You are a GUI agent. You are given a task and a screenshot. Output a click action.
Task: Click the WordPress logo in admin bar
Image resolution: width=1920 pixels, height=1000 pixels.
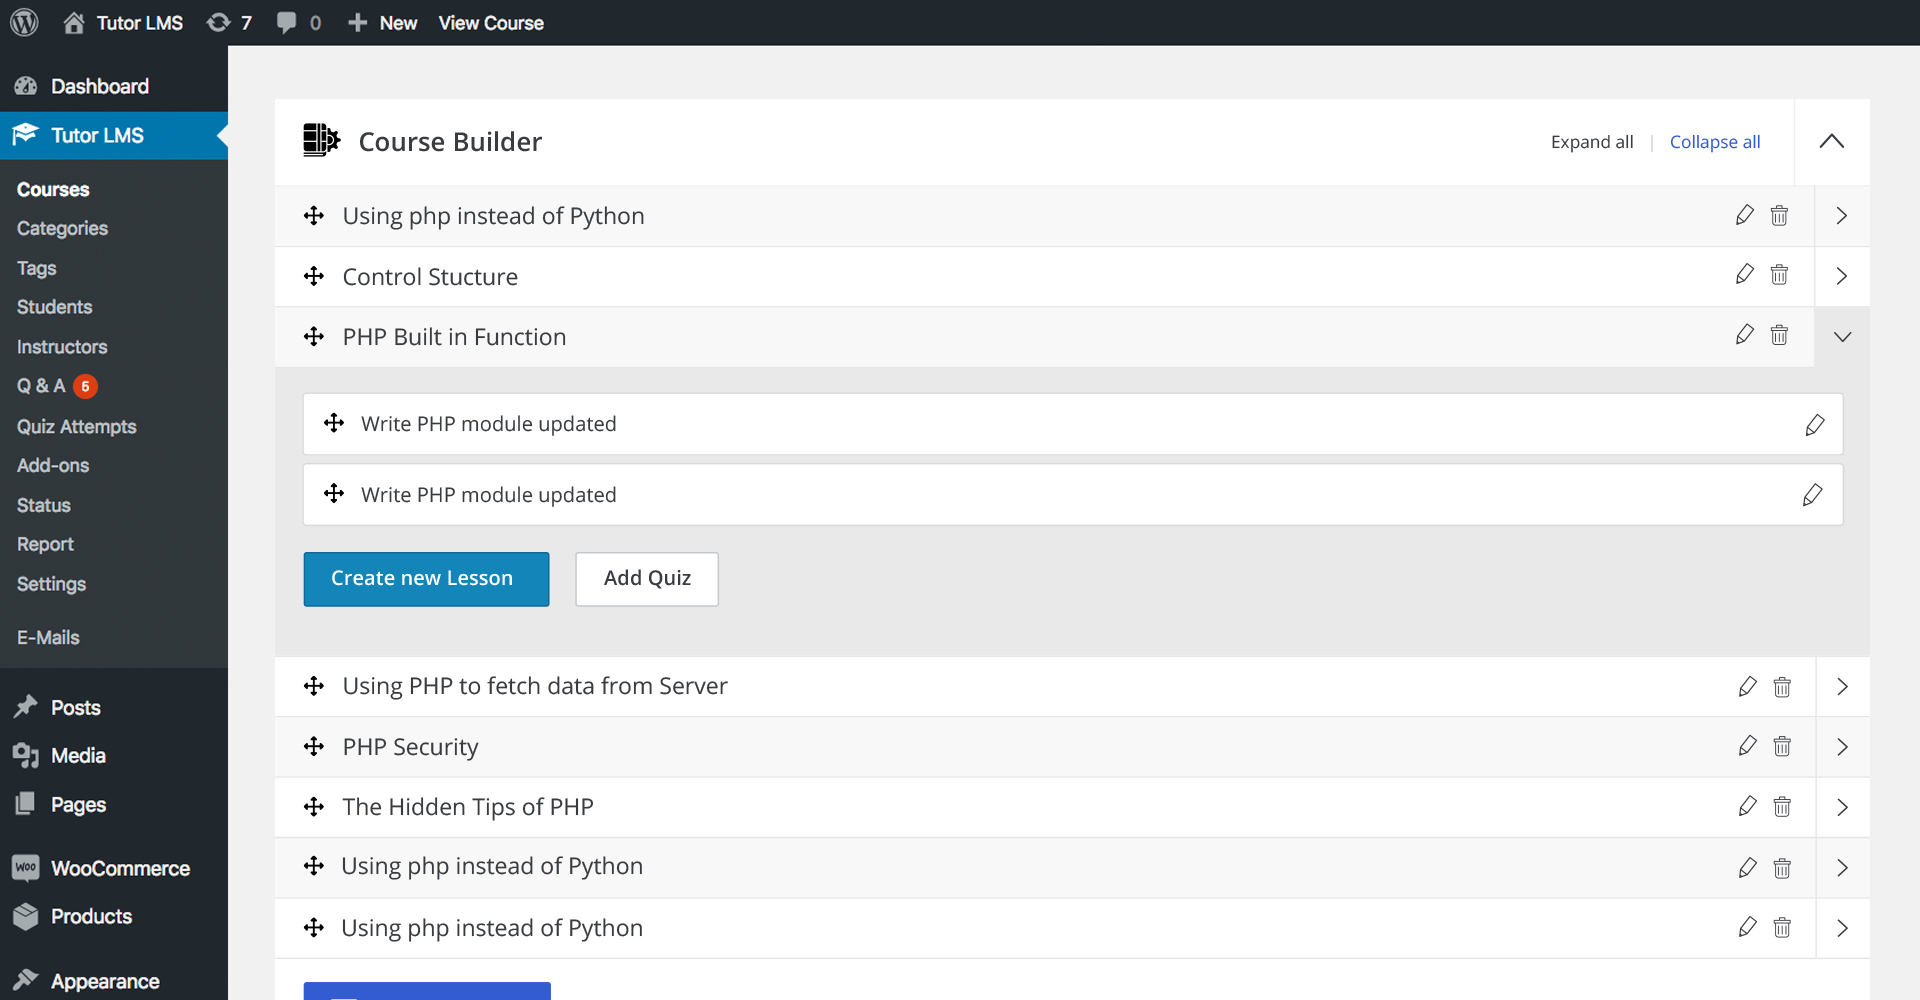(24, 22)
